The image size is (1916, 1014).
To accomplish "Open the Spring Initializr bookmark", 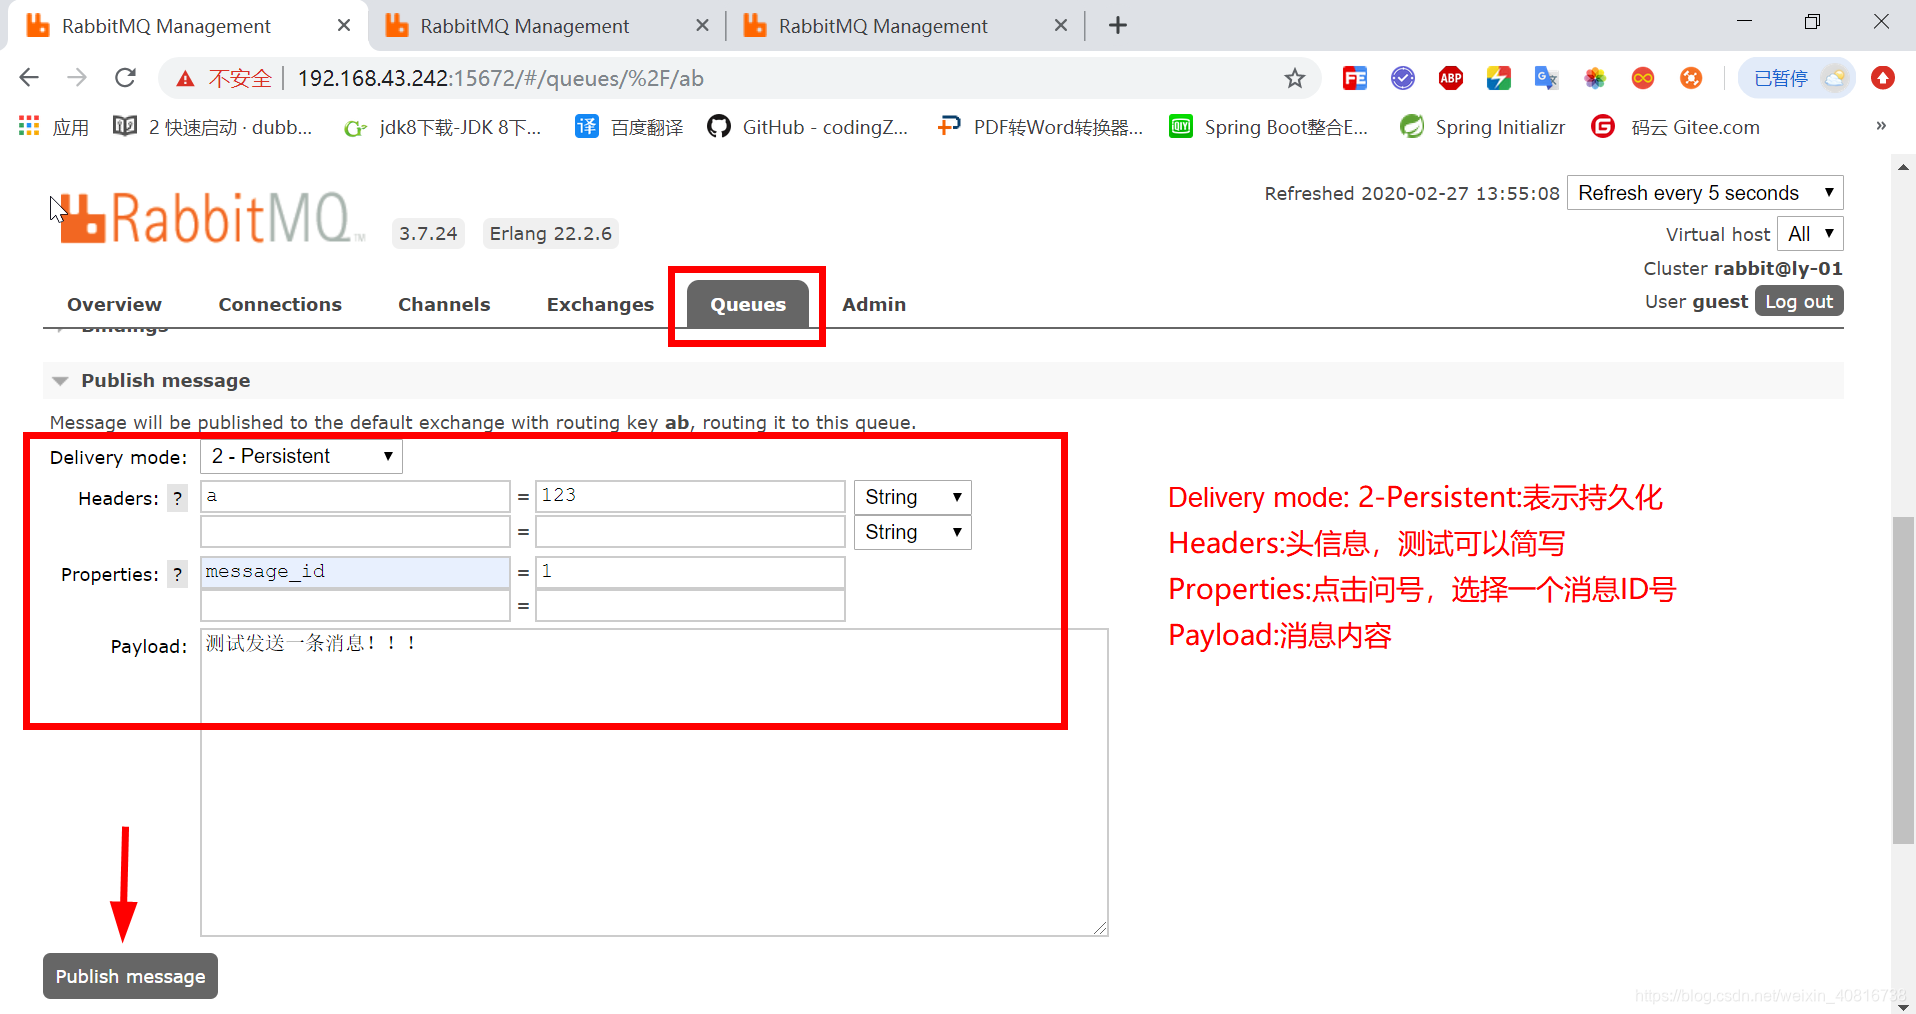I will 1483,127.
